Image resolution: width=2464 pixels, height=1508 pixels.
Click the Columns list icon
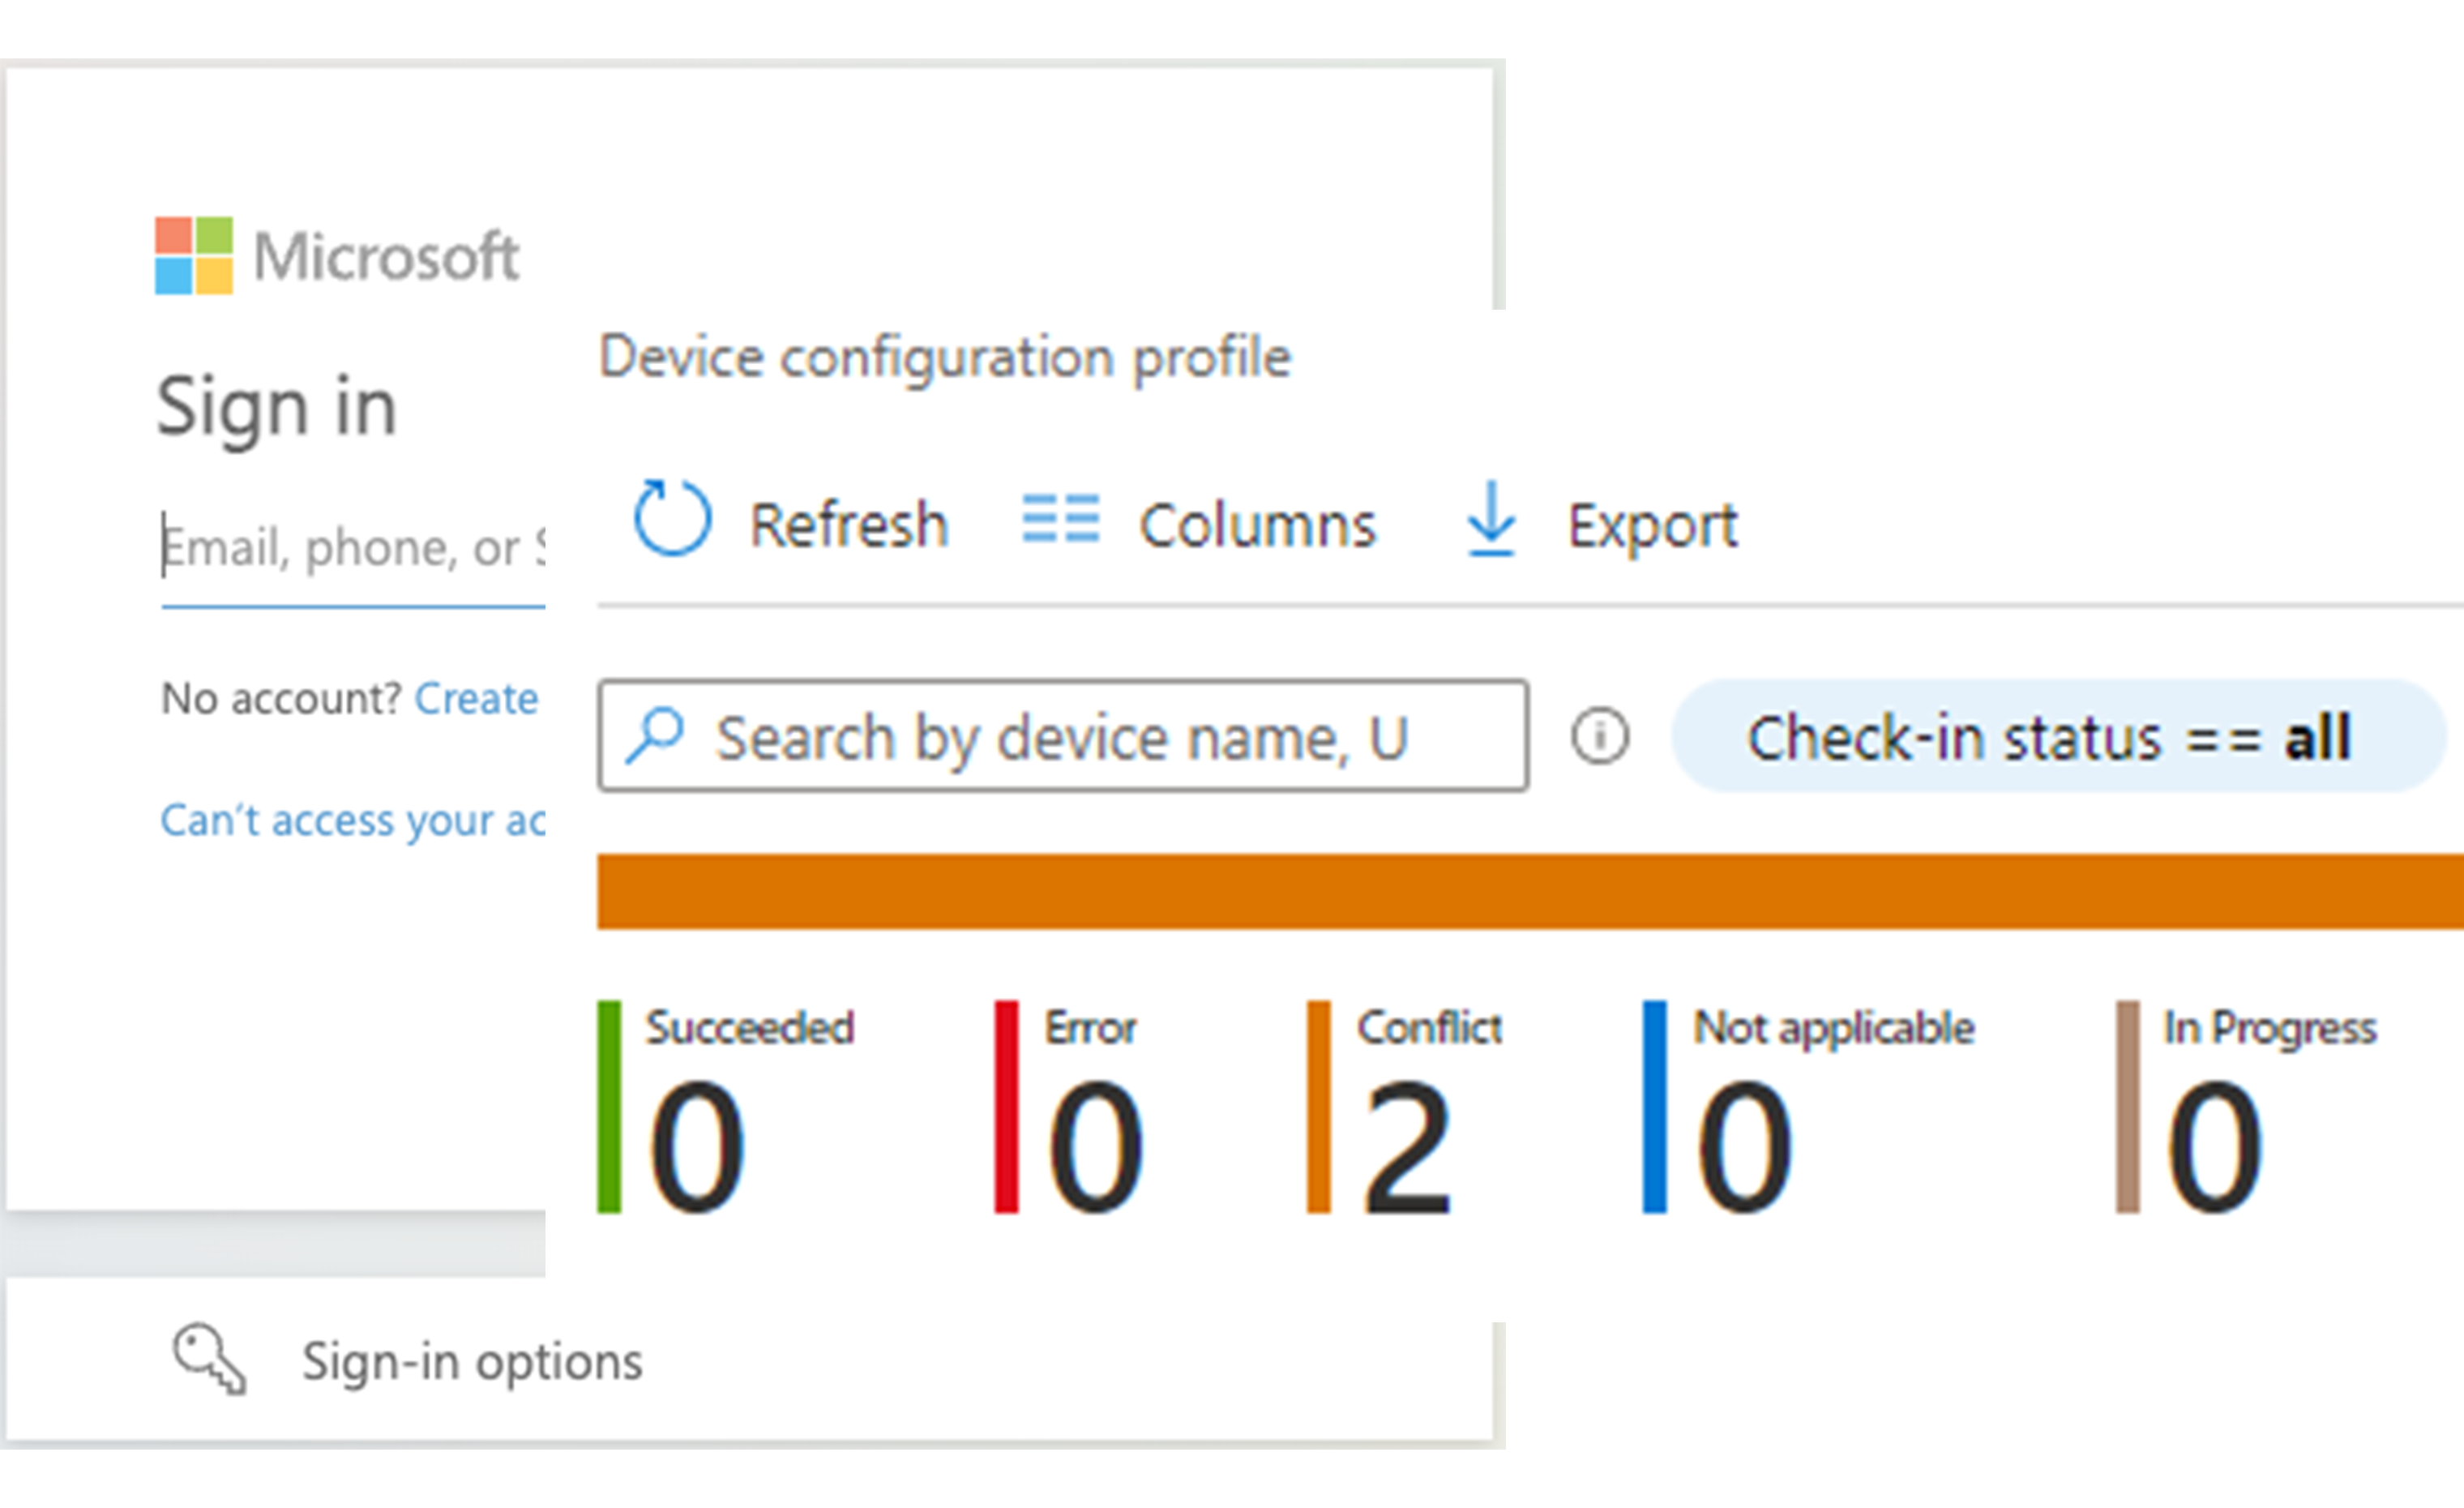pyautogui.click(x=1060, y=519)
